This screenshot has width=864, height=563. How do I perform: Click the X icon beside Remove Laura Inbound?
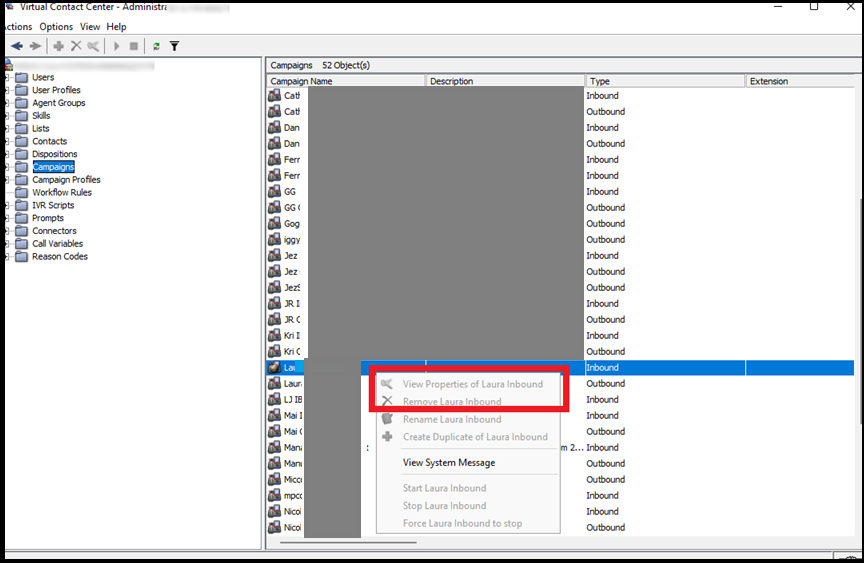click(387, 401)
